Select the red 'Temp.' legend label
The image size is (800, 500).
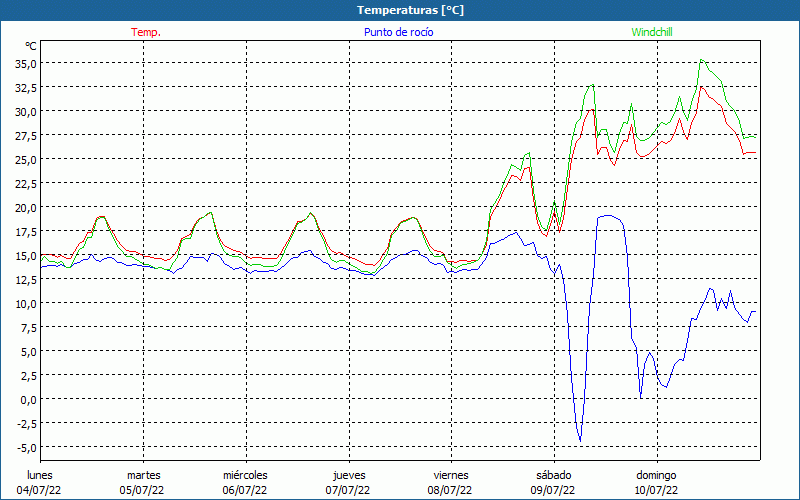point(146,32)
